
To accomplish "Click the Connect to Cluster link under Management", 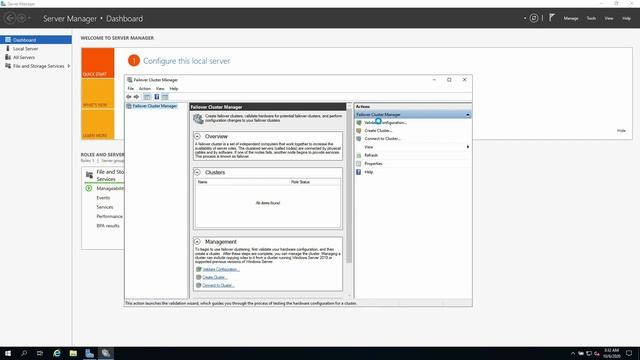I will pos(218,285).
